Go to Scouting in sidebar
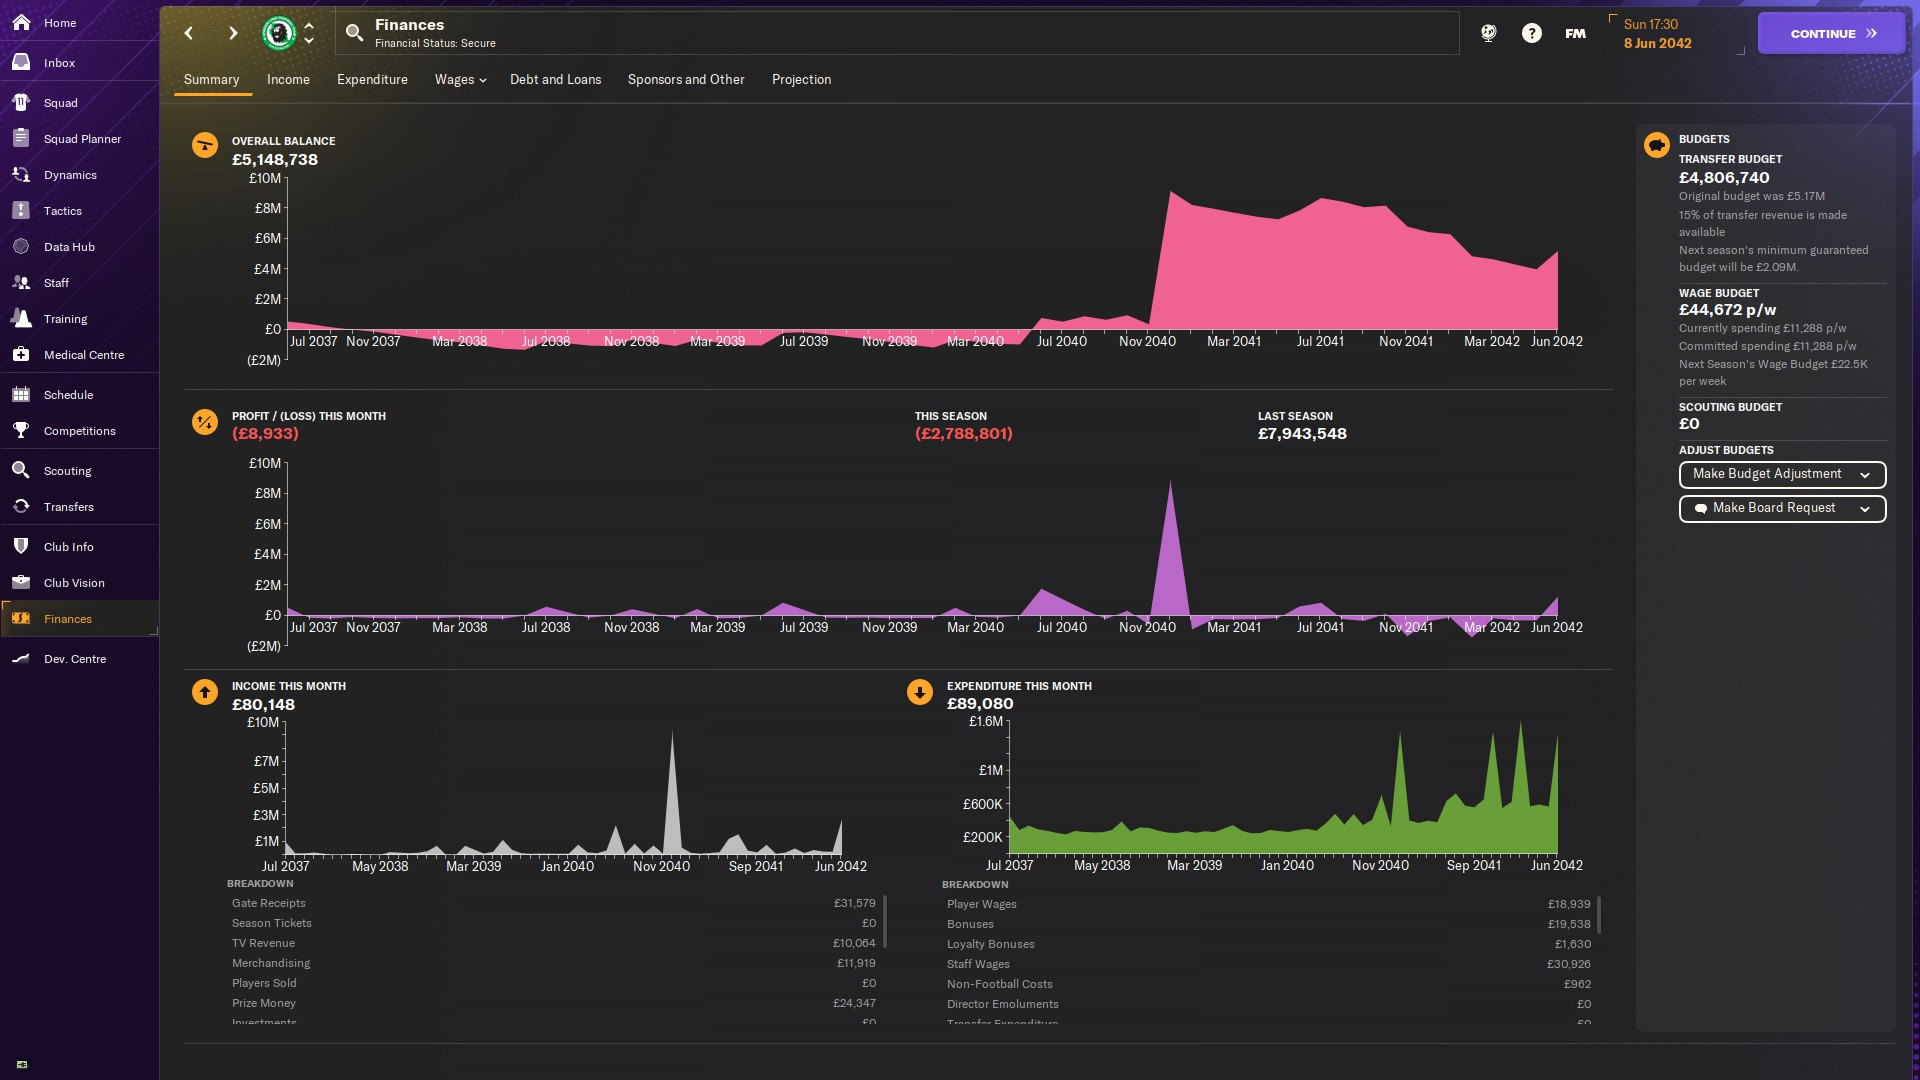Image resolution: width=1920 pixels, height=1080 pixels. 67,471
